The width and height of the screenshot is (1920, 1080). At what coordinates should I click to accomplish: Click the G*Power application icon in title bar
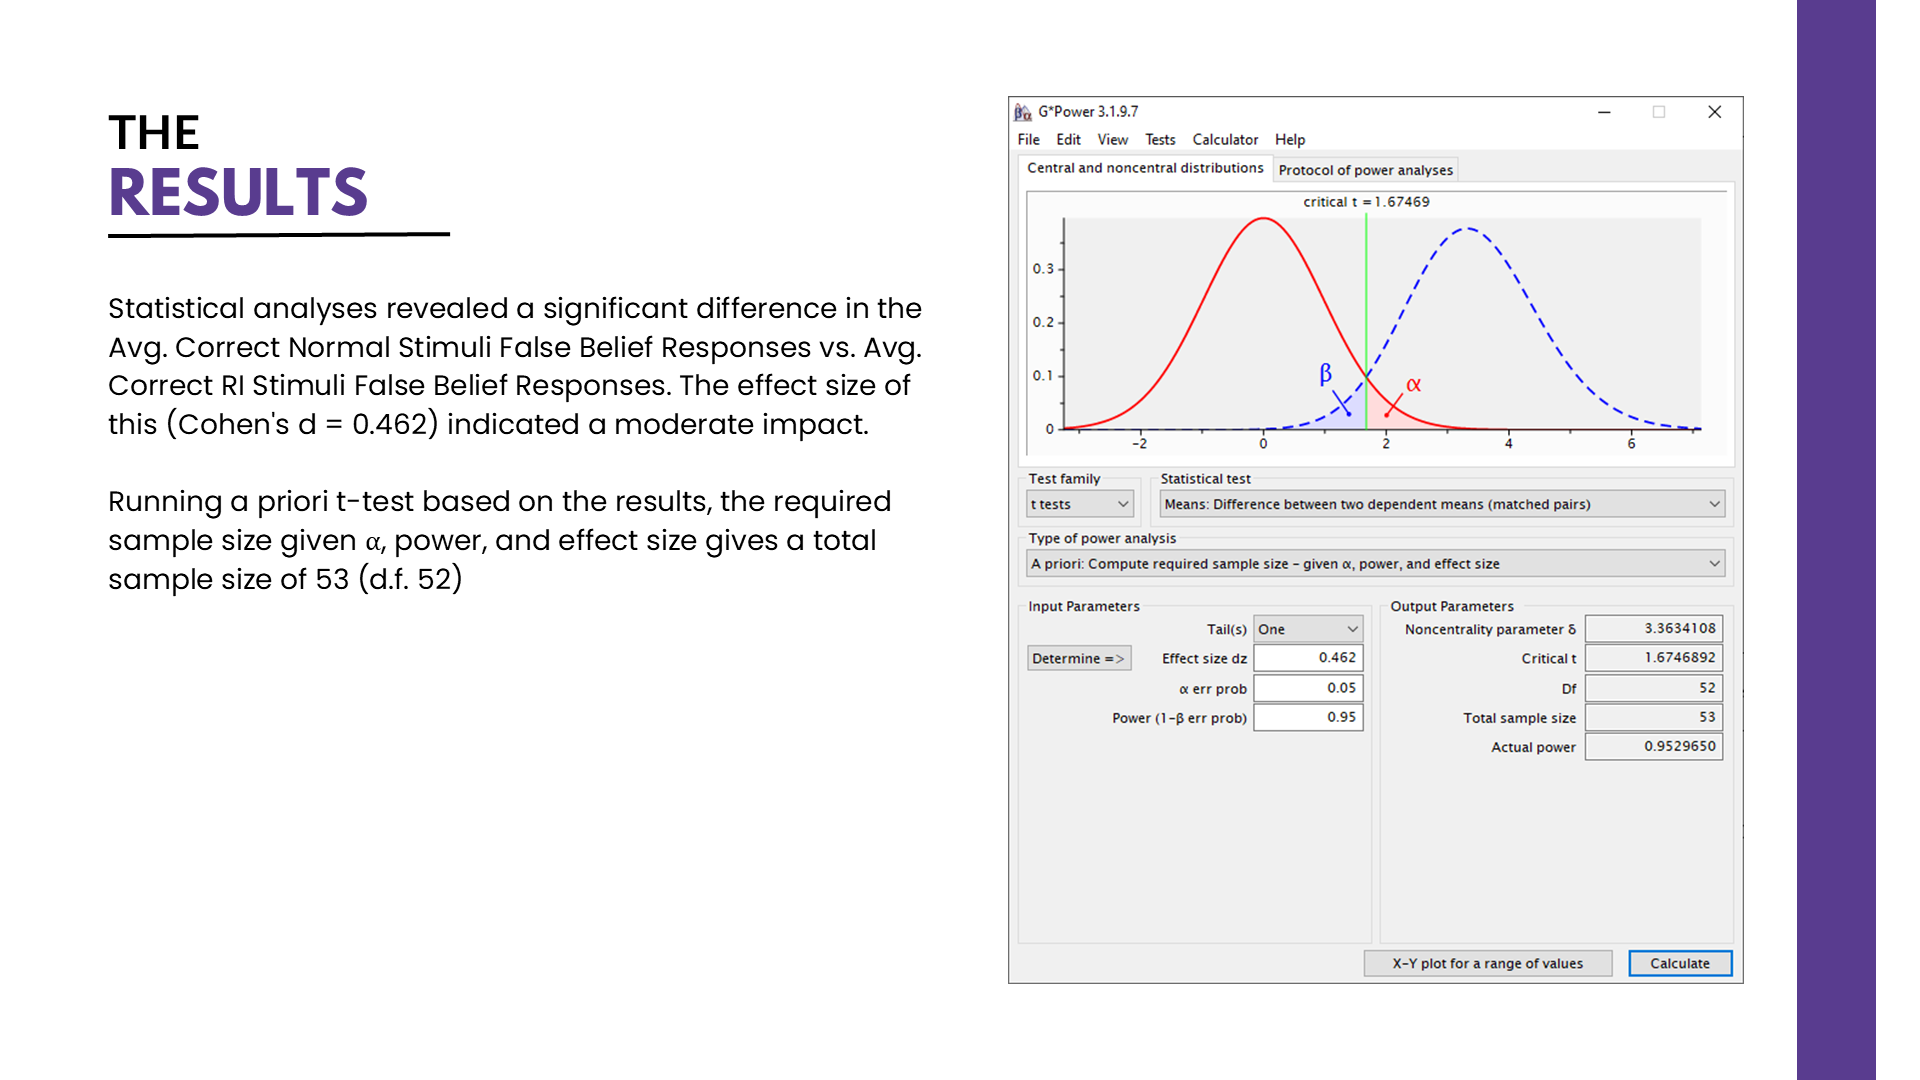[x=1022, y=112]
